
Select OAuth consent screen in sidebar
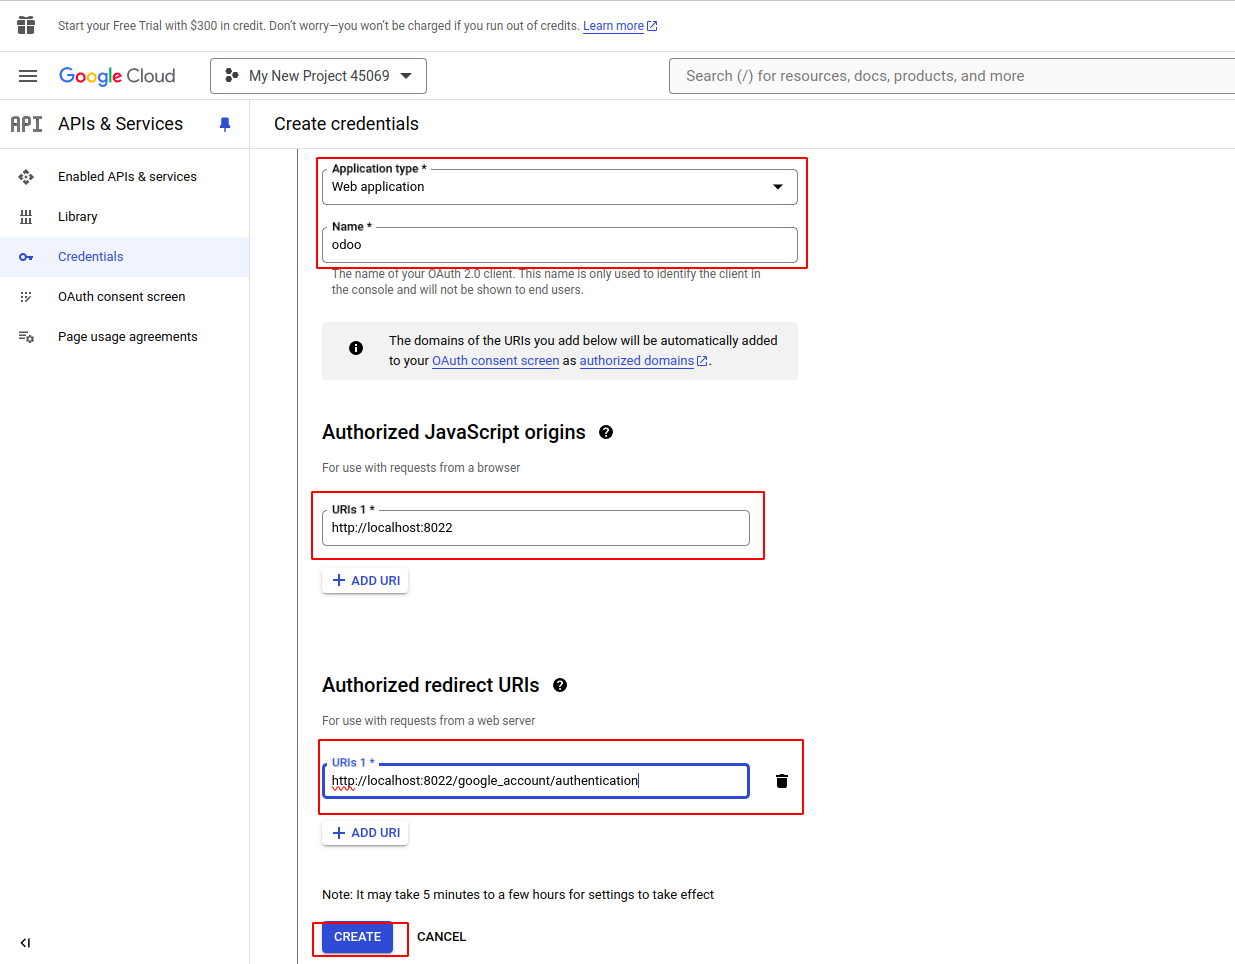[121, 297]
